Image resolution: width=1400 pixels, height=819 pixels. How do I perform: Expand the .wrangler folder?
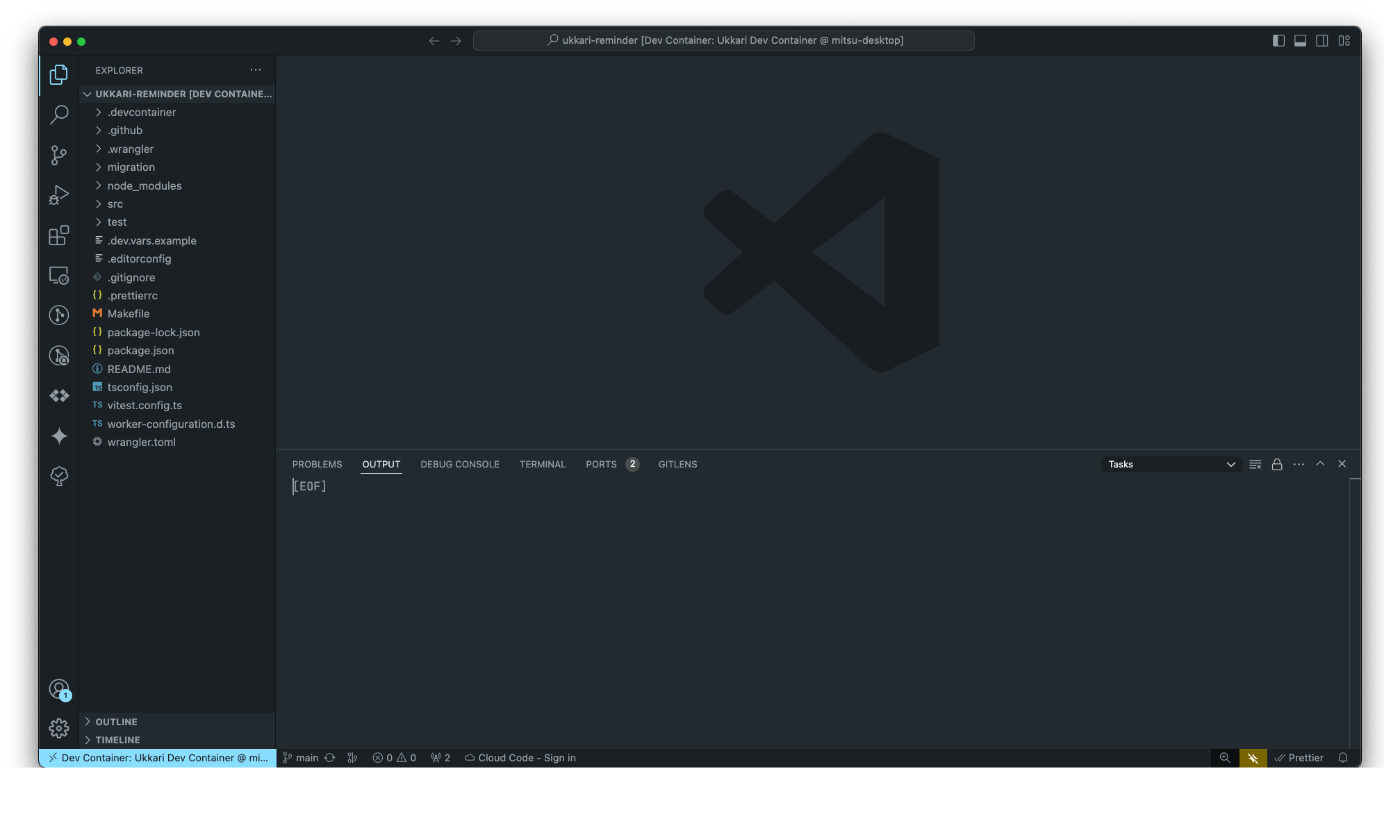pyautogui.click(x=177, y=149)
